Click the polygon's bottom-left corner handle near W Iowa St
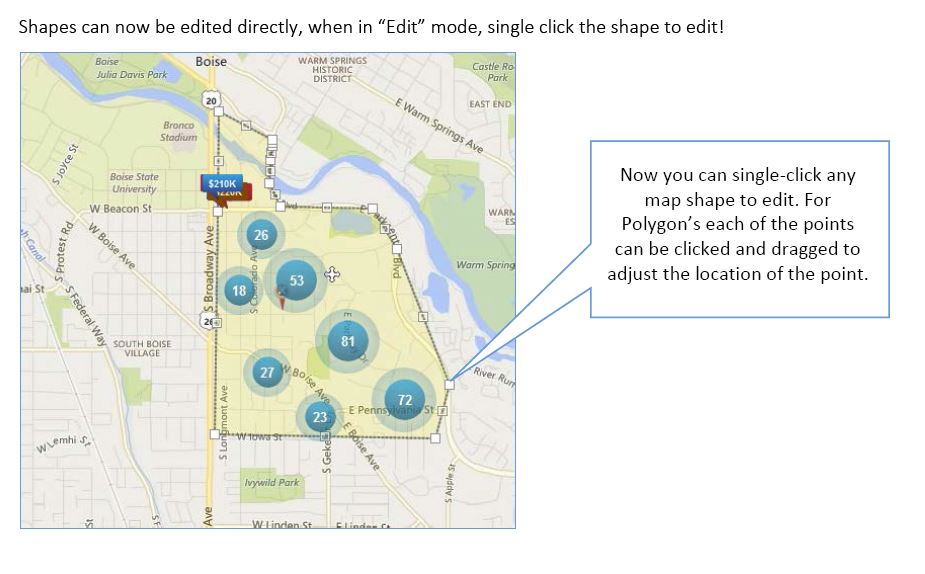Screen dimensions: 925x574 [215, 434]
